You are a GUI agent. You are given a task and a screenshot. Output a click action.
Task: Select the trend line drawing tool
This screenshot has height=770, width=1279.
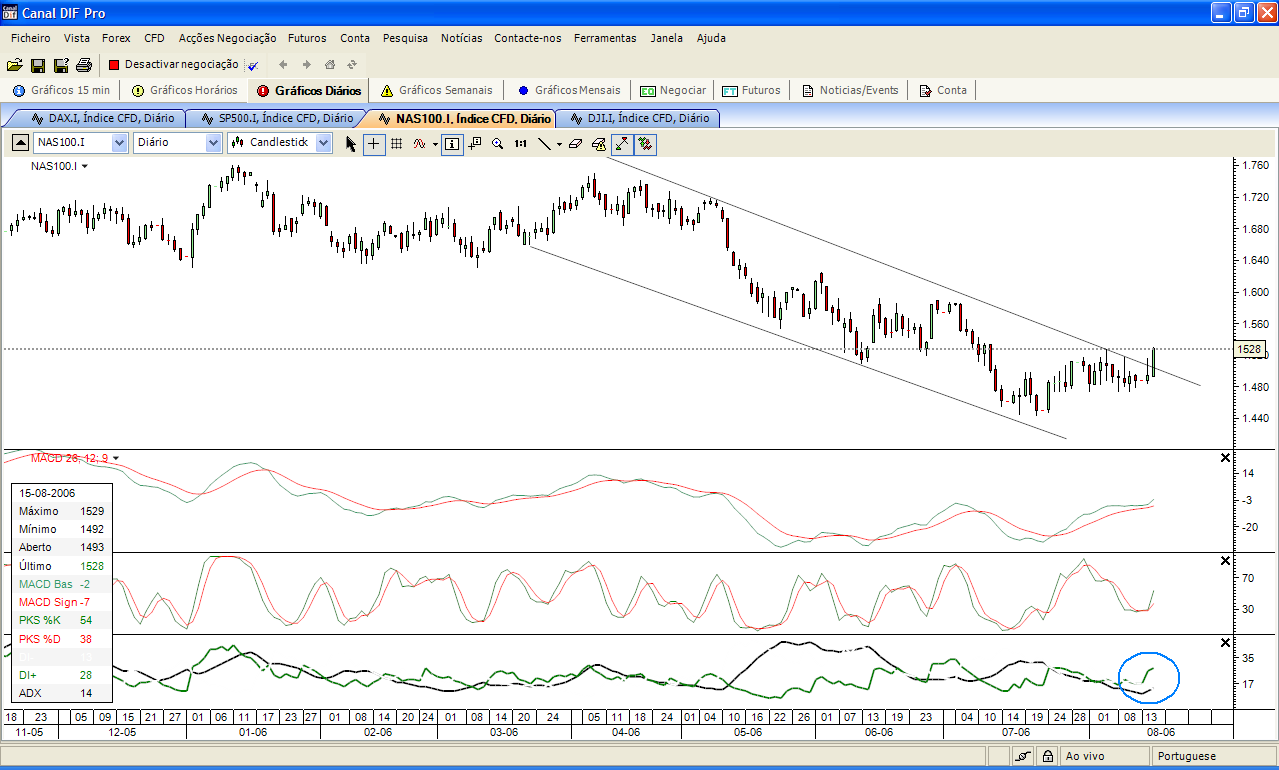tap(544, 143)
